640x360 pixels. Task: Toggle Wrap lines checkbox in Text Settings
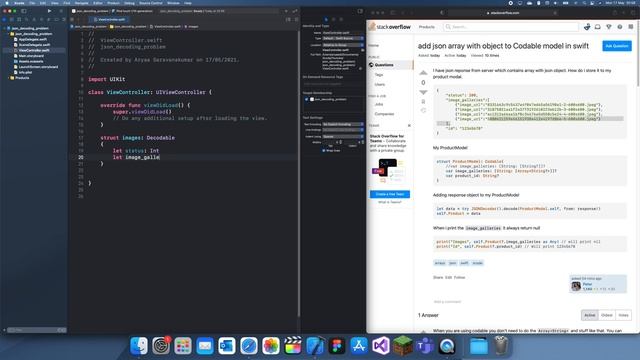324,151
